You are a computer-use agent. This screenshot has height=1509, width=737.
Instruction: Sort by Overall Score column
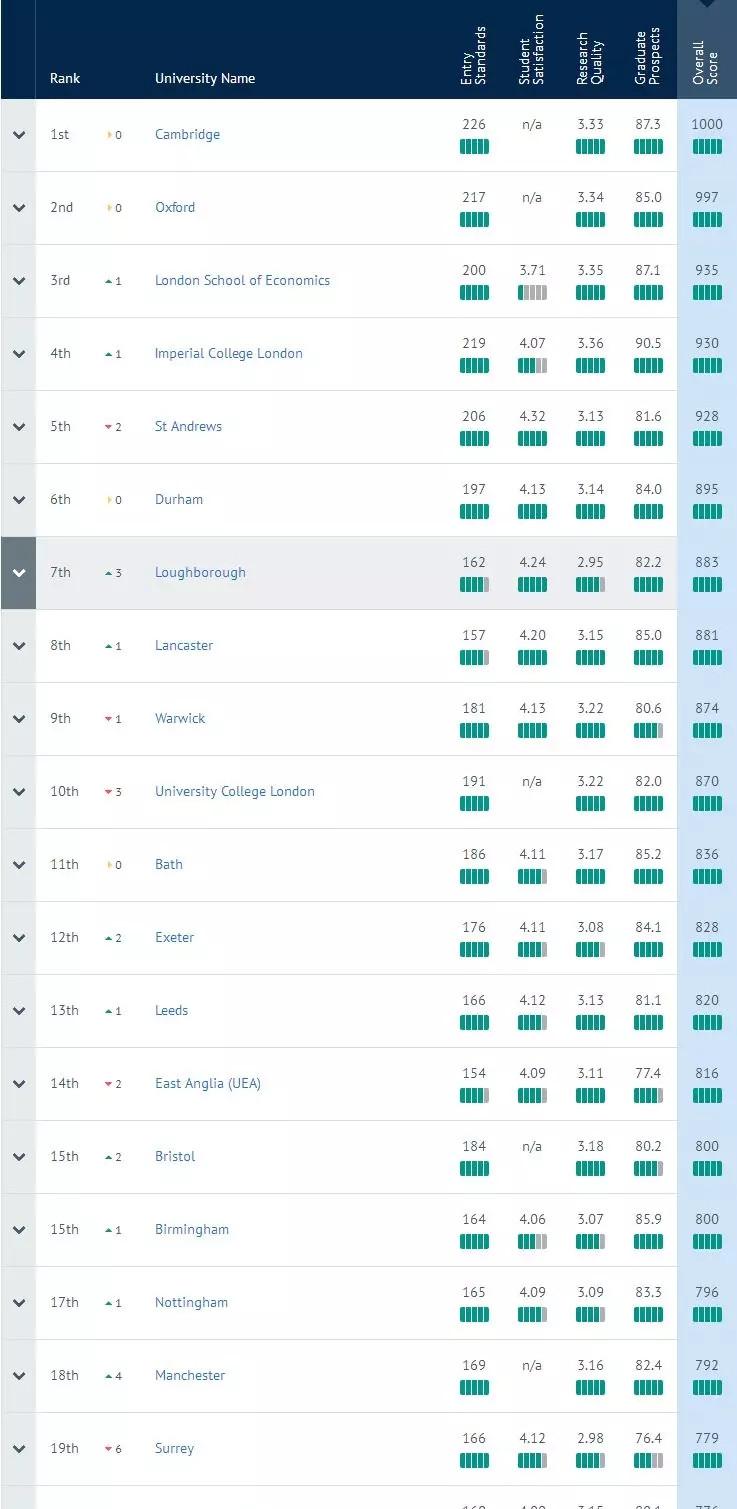706,62
